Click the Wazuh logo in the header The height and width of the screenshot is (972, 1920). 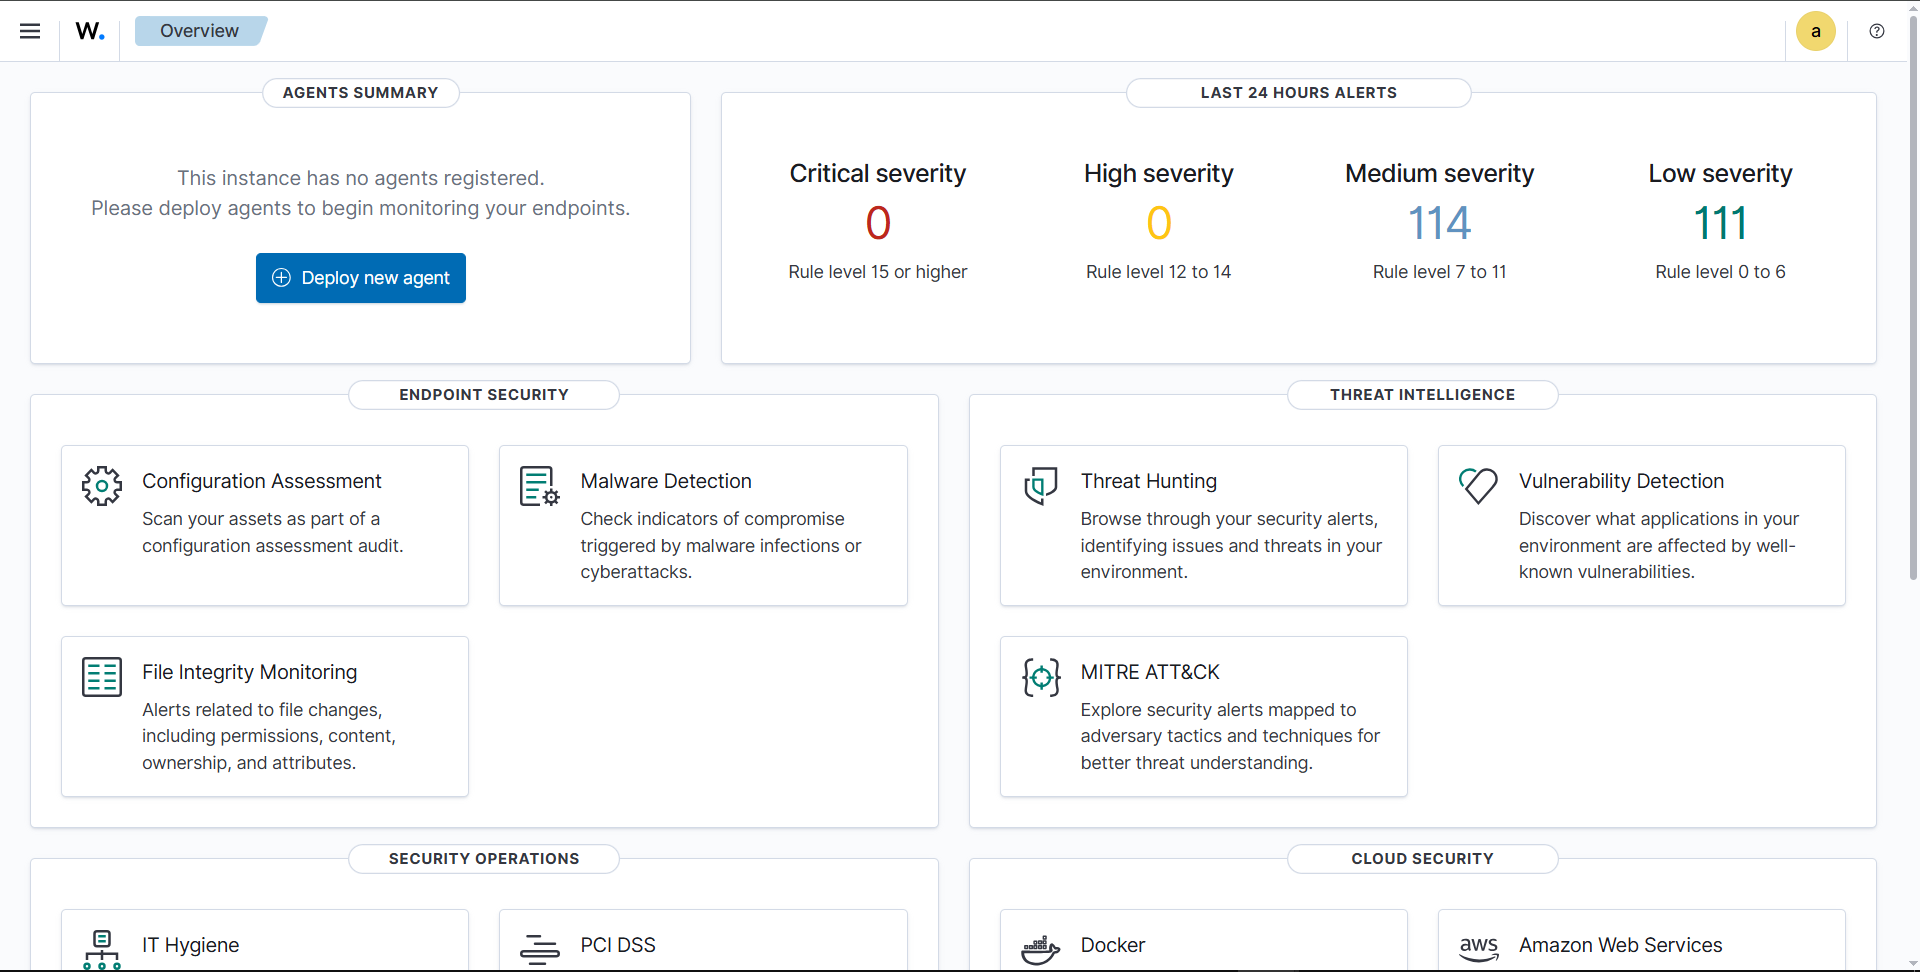pyautogui.click(x=90, y=31)
